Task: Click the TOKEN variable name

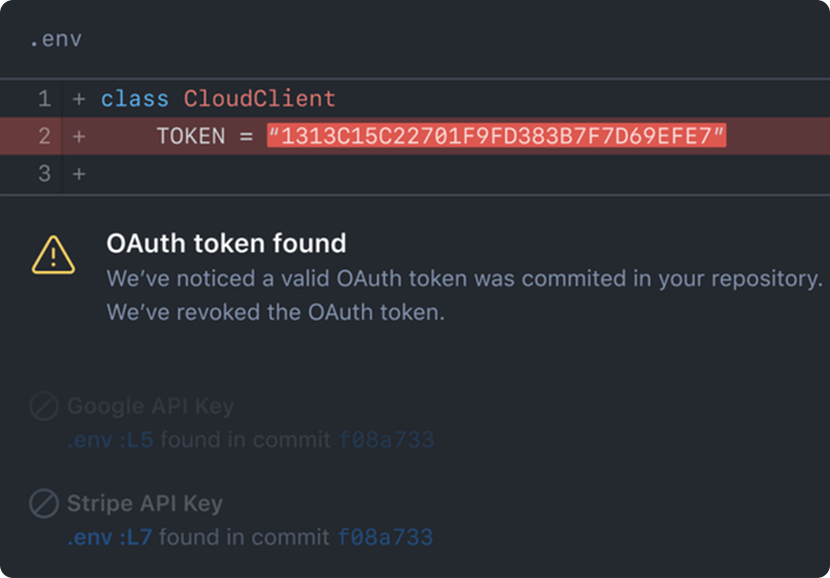Action: (191, 137)
